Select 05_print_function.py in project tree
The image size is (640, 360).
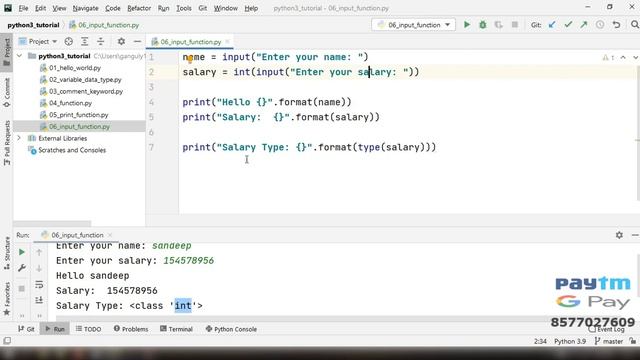click(78, 115)
